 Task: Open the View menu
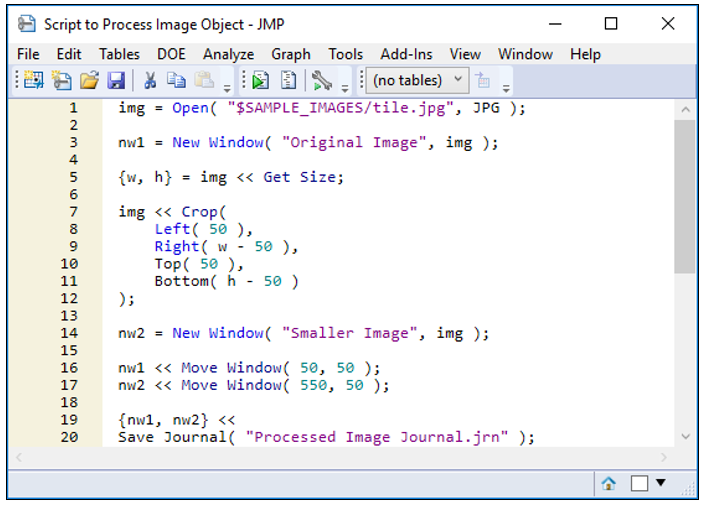[465, 54]
